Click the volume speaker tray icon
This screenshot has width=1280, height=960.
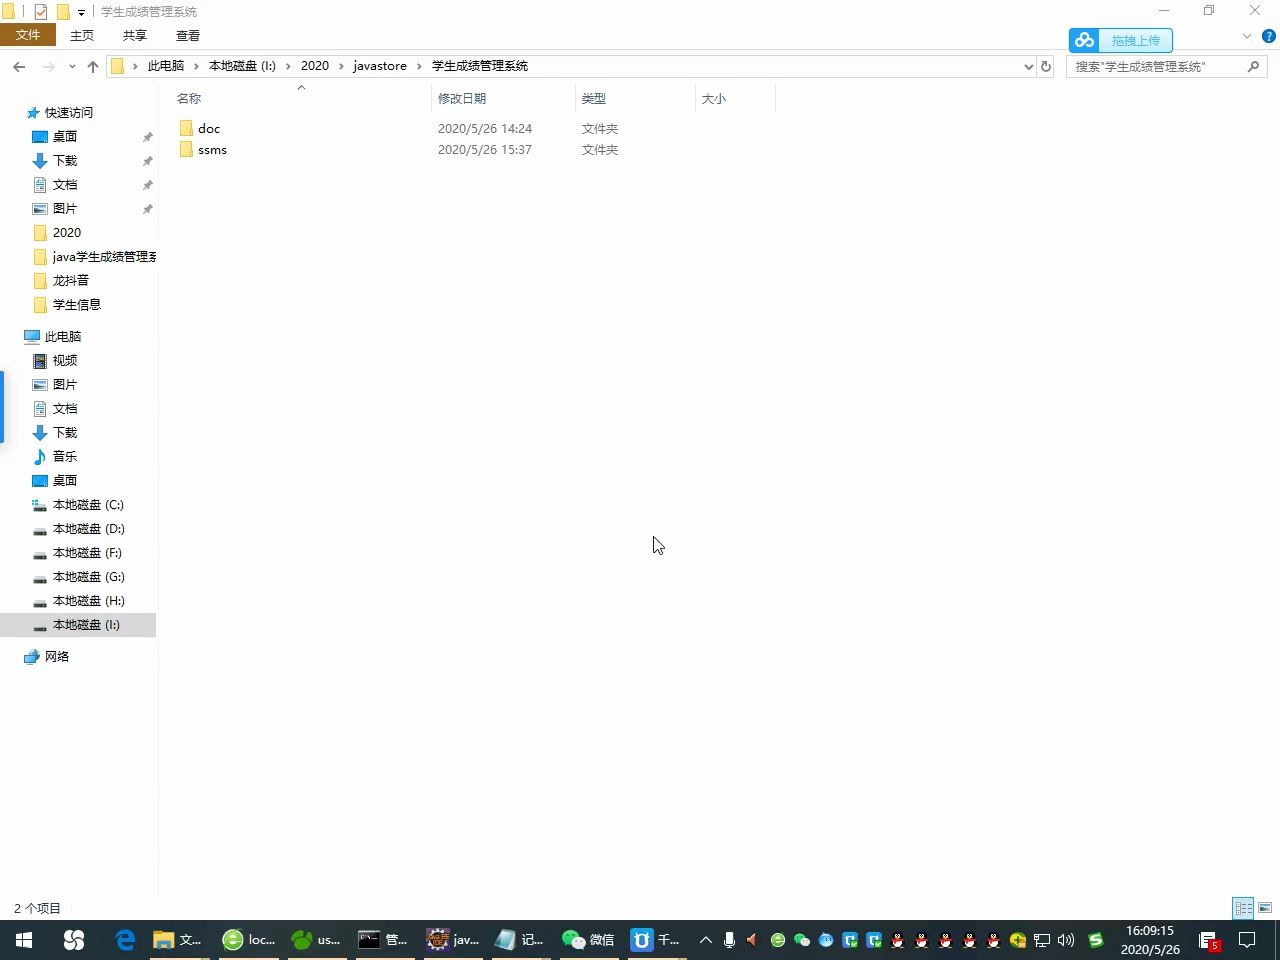coord(1066,940)
